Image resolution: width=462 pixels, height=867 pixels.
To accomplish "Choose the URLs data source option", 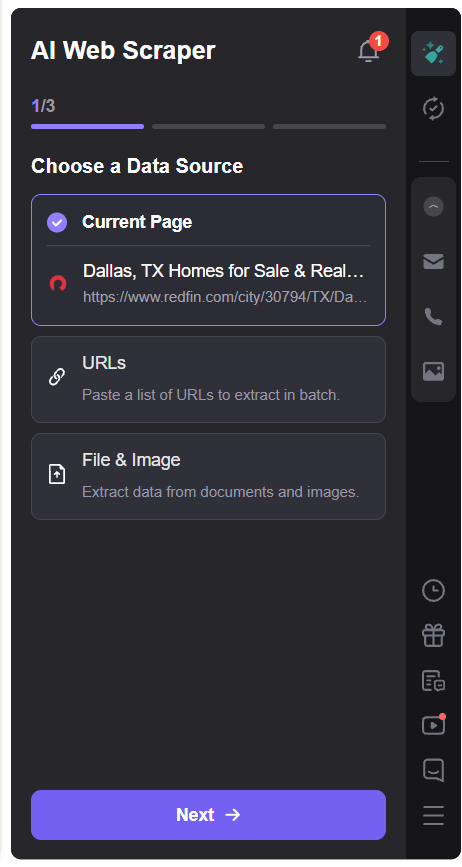I will [208, 379].
